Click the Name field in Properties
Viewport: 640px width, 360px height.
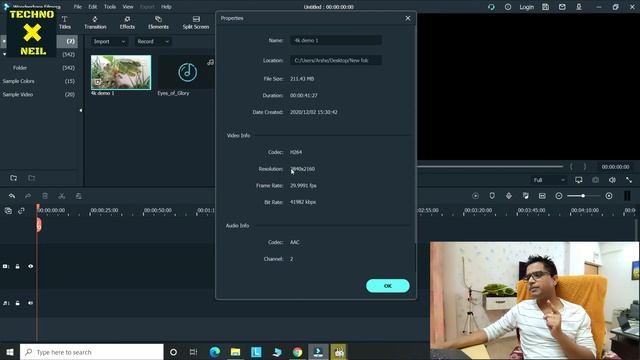pos(336,40)
